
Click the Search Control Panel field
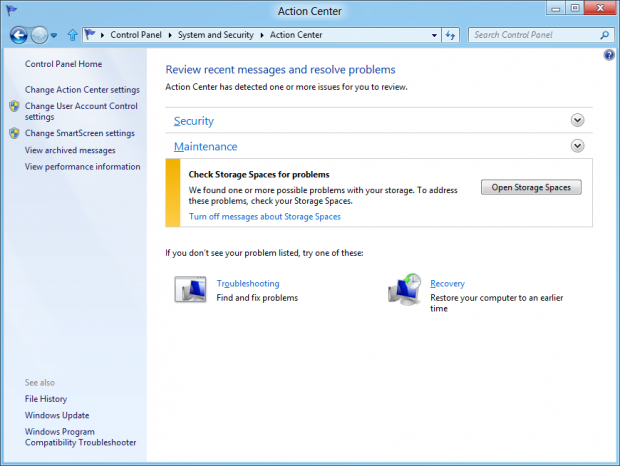click(x=535, y=35)
